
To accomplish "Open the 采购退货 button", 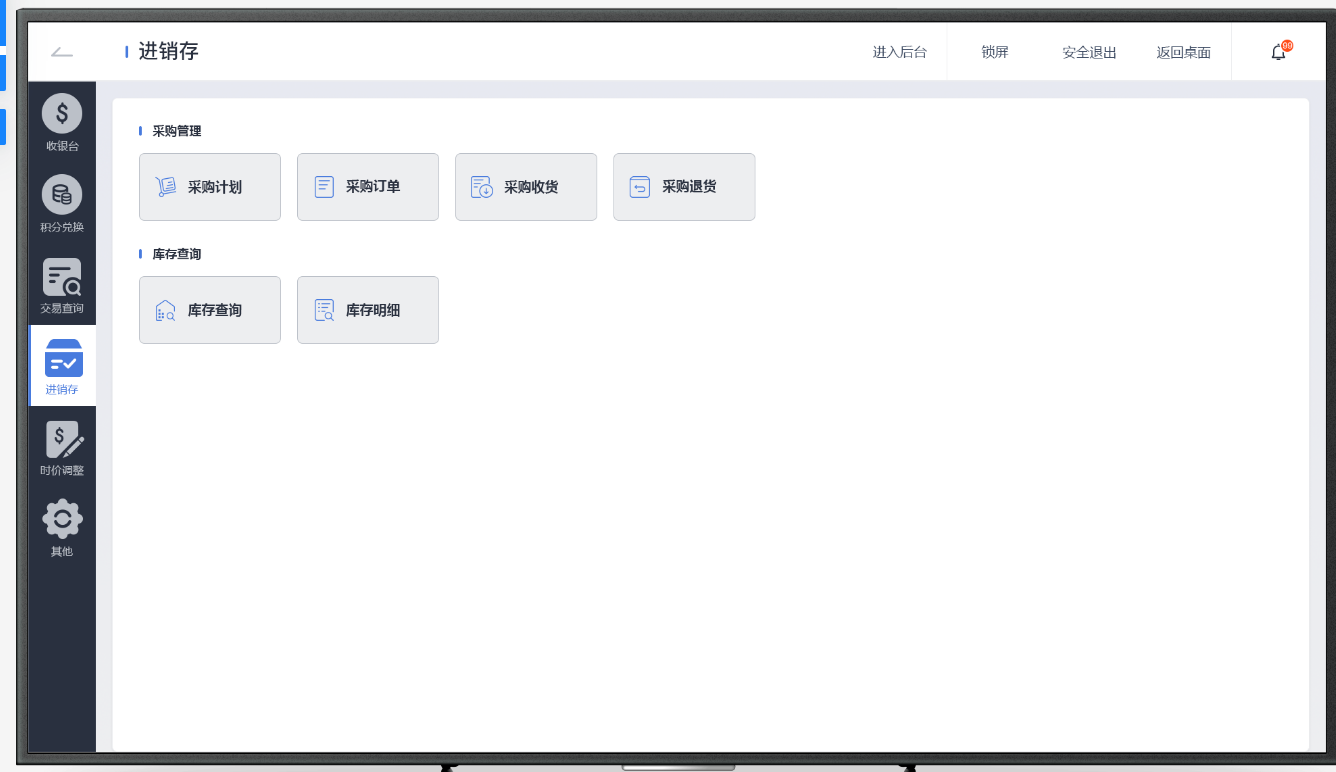I will click(684, 187).
